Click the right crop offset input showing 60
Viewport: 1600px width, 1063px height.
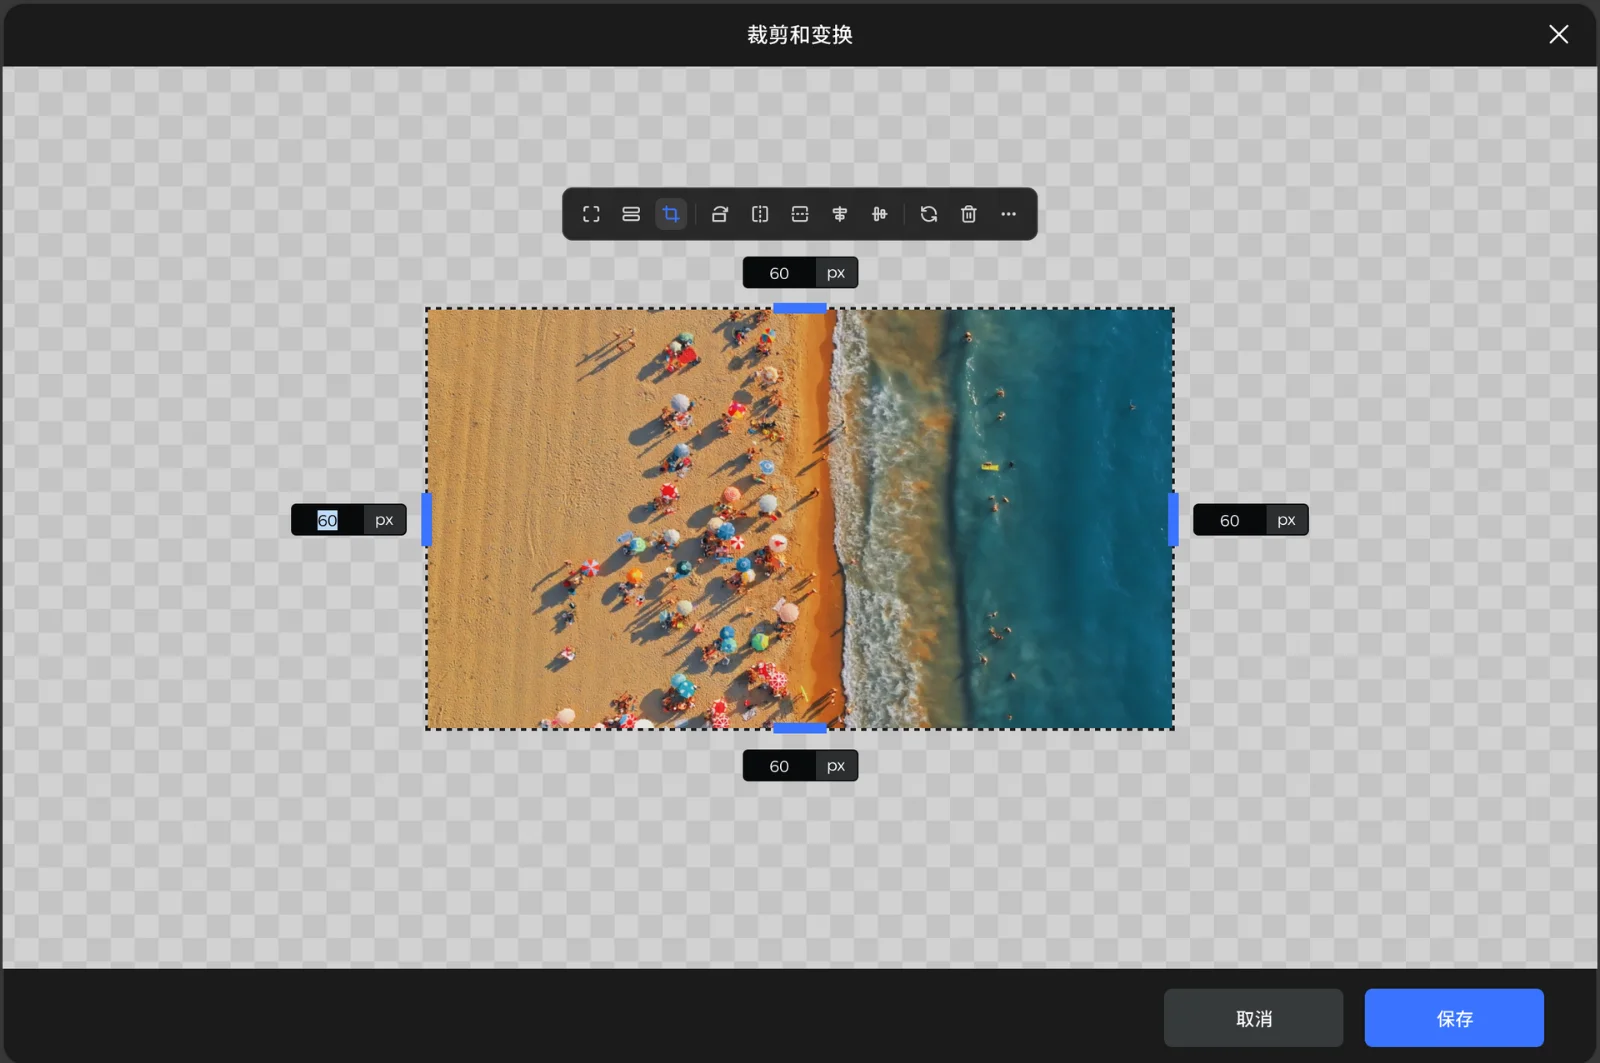pyautogui.click(x=1229, y=520)
